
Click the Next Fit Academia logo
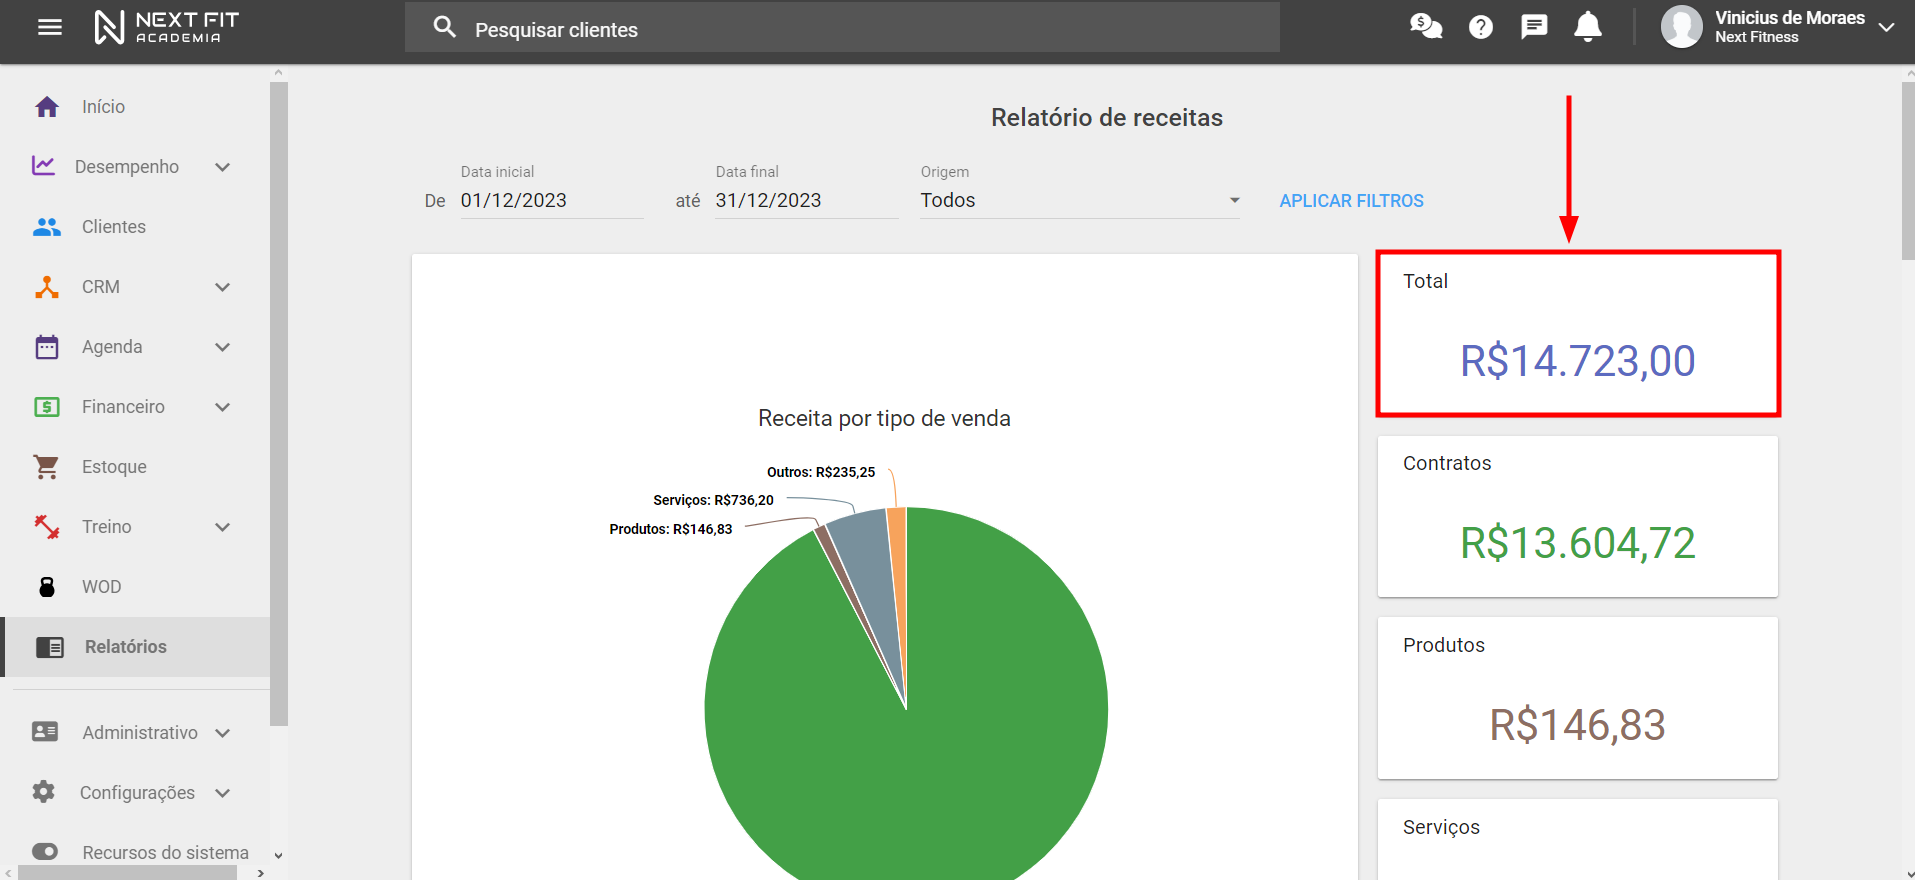point(167,27)
